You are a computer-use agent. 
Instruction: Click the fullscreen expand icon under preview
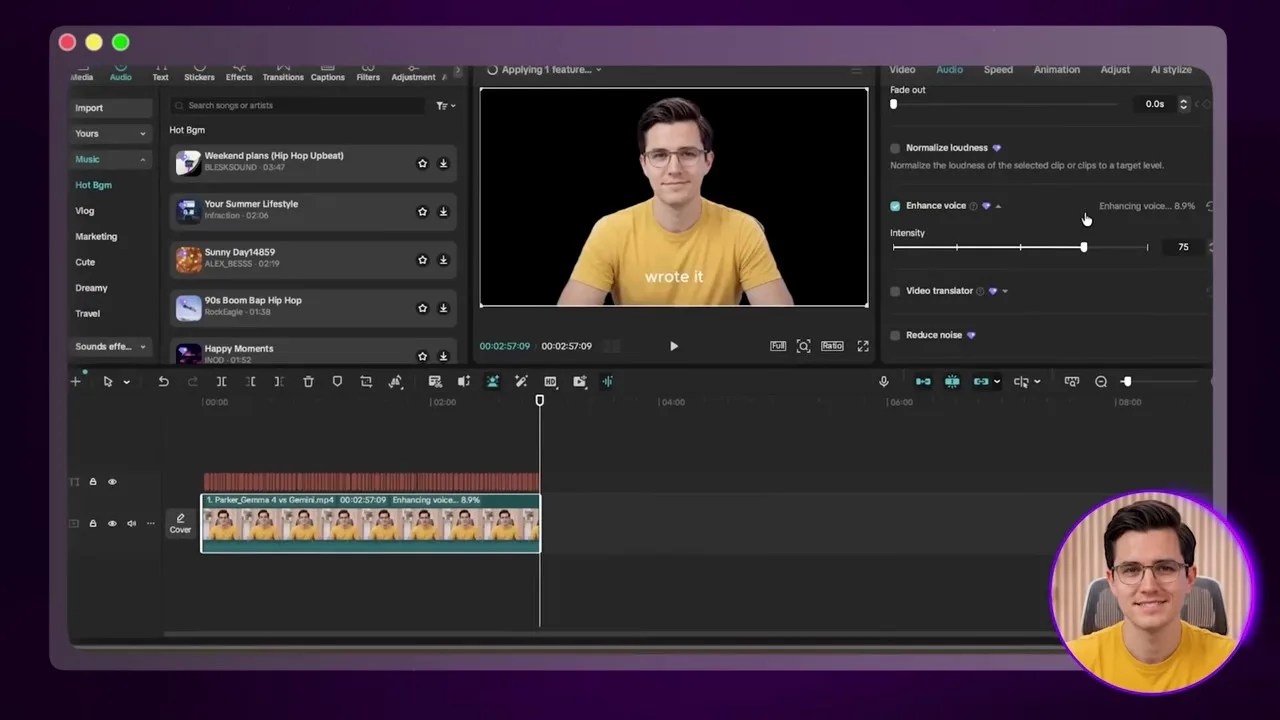coord(863,346)
